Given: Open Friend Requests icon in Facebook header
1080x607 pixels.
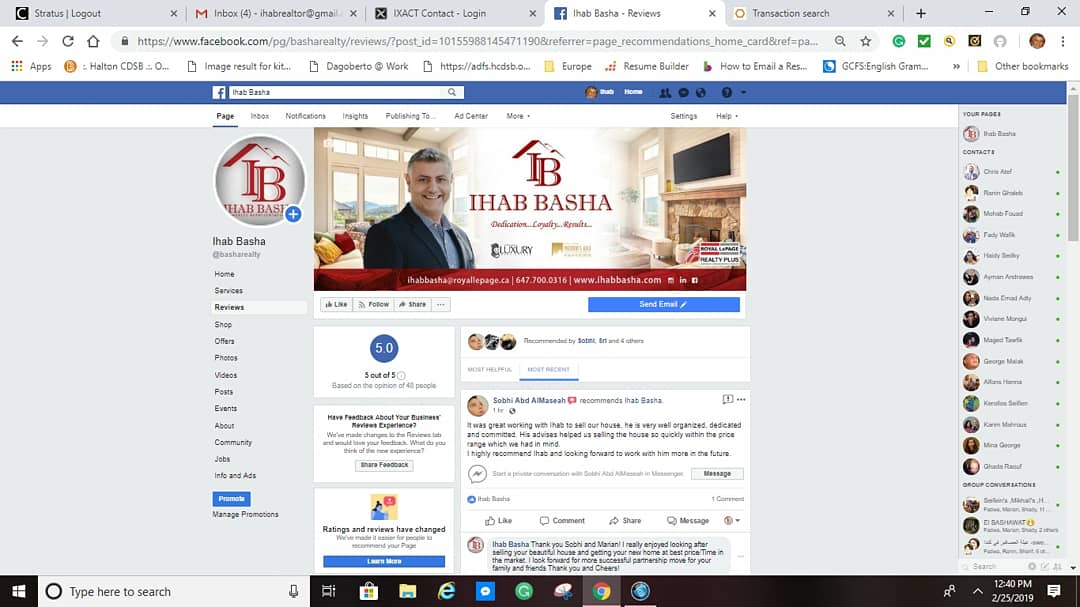Looking at the screenshot, I should [665, 92].
